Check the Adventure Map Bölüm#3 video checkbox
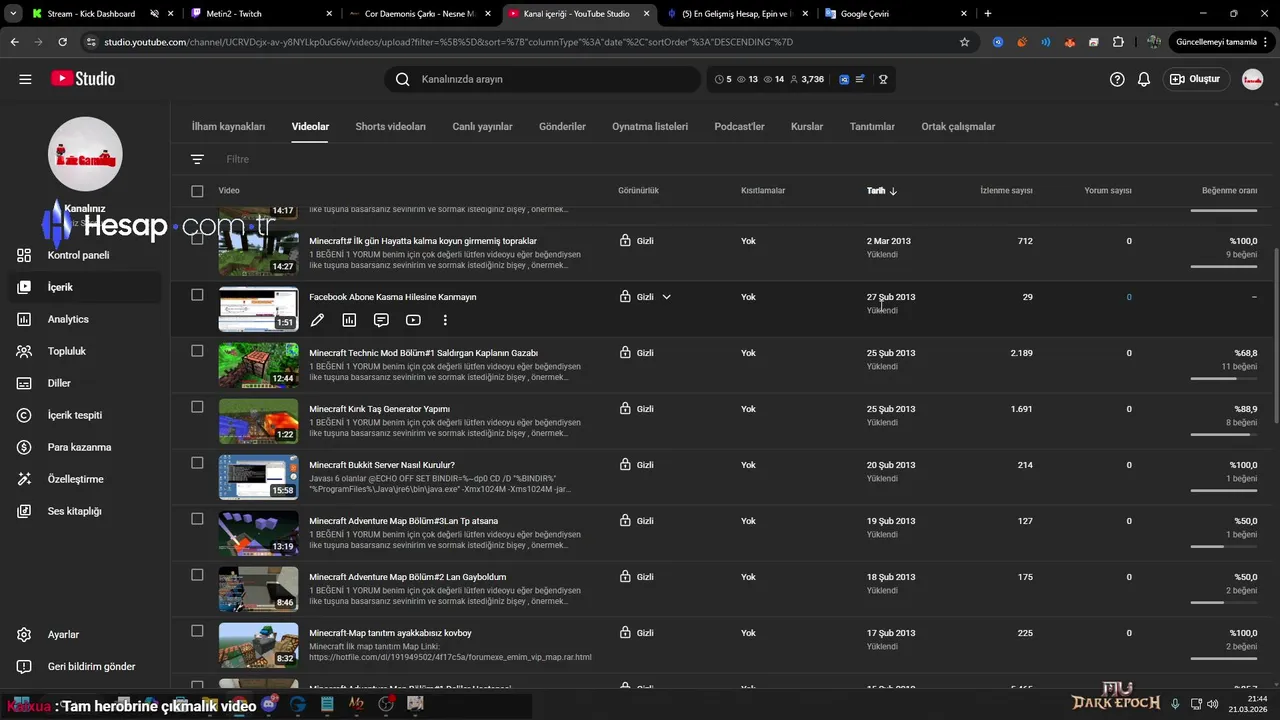The height and width of the screenshot is (720, 1280). tap(197, 519)
